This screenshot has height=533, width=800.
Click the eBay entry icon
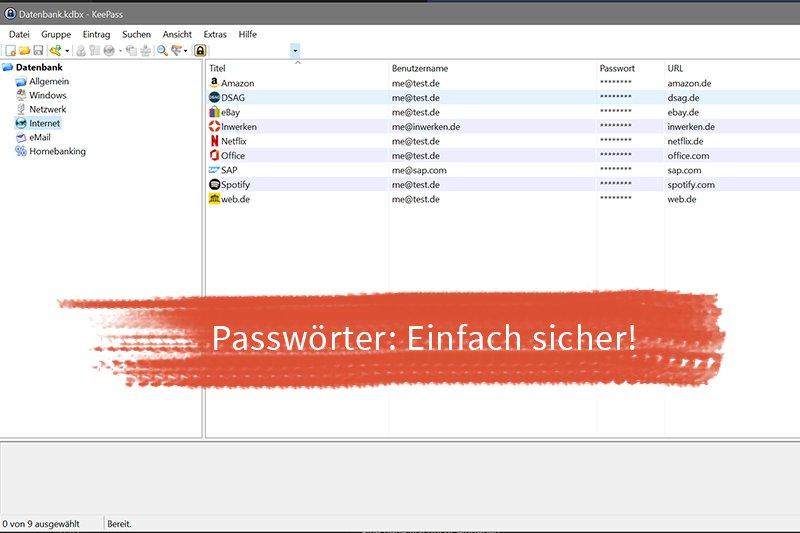click(214, 112)
